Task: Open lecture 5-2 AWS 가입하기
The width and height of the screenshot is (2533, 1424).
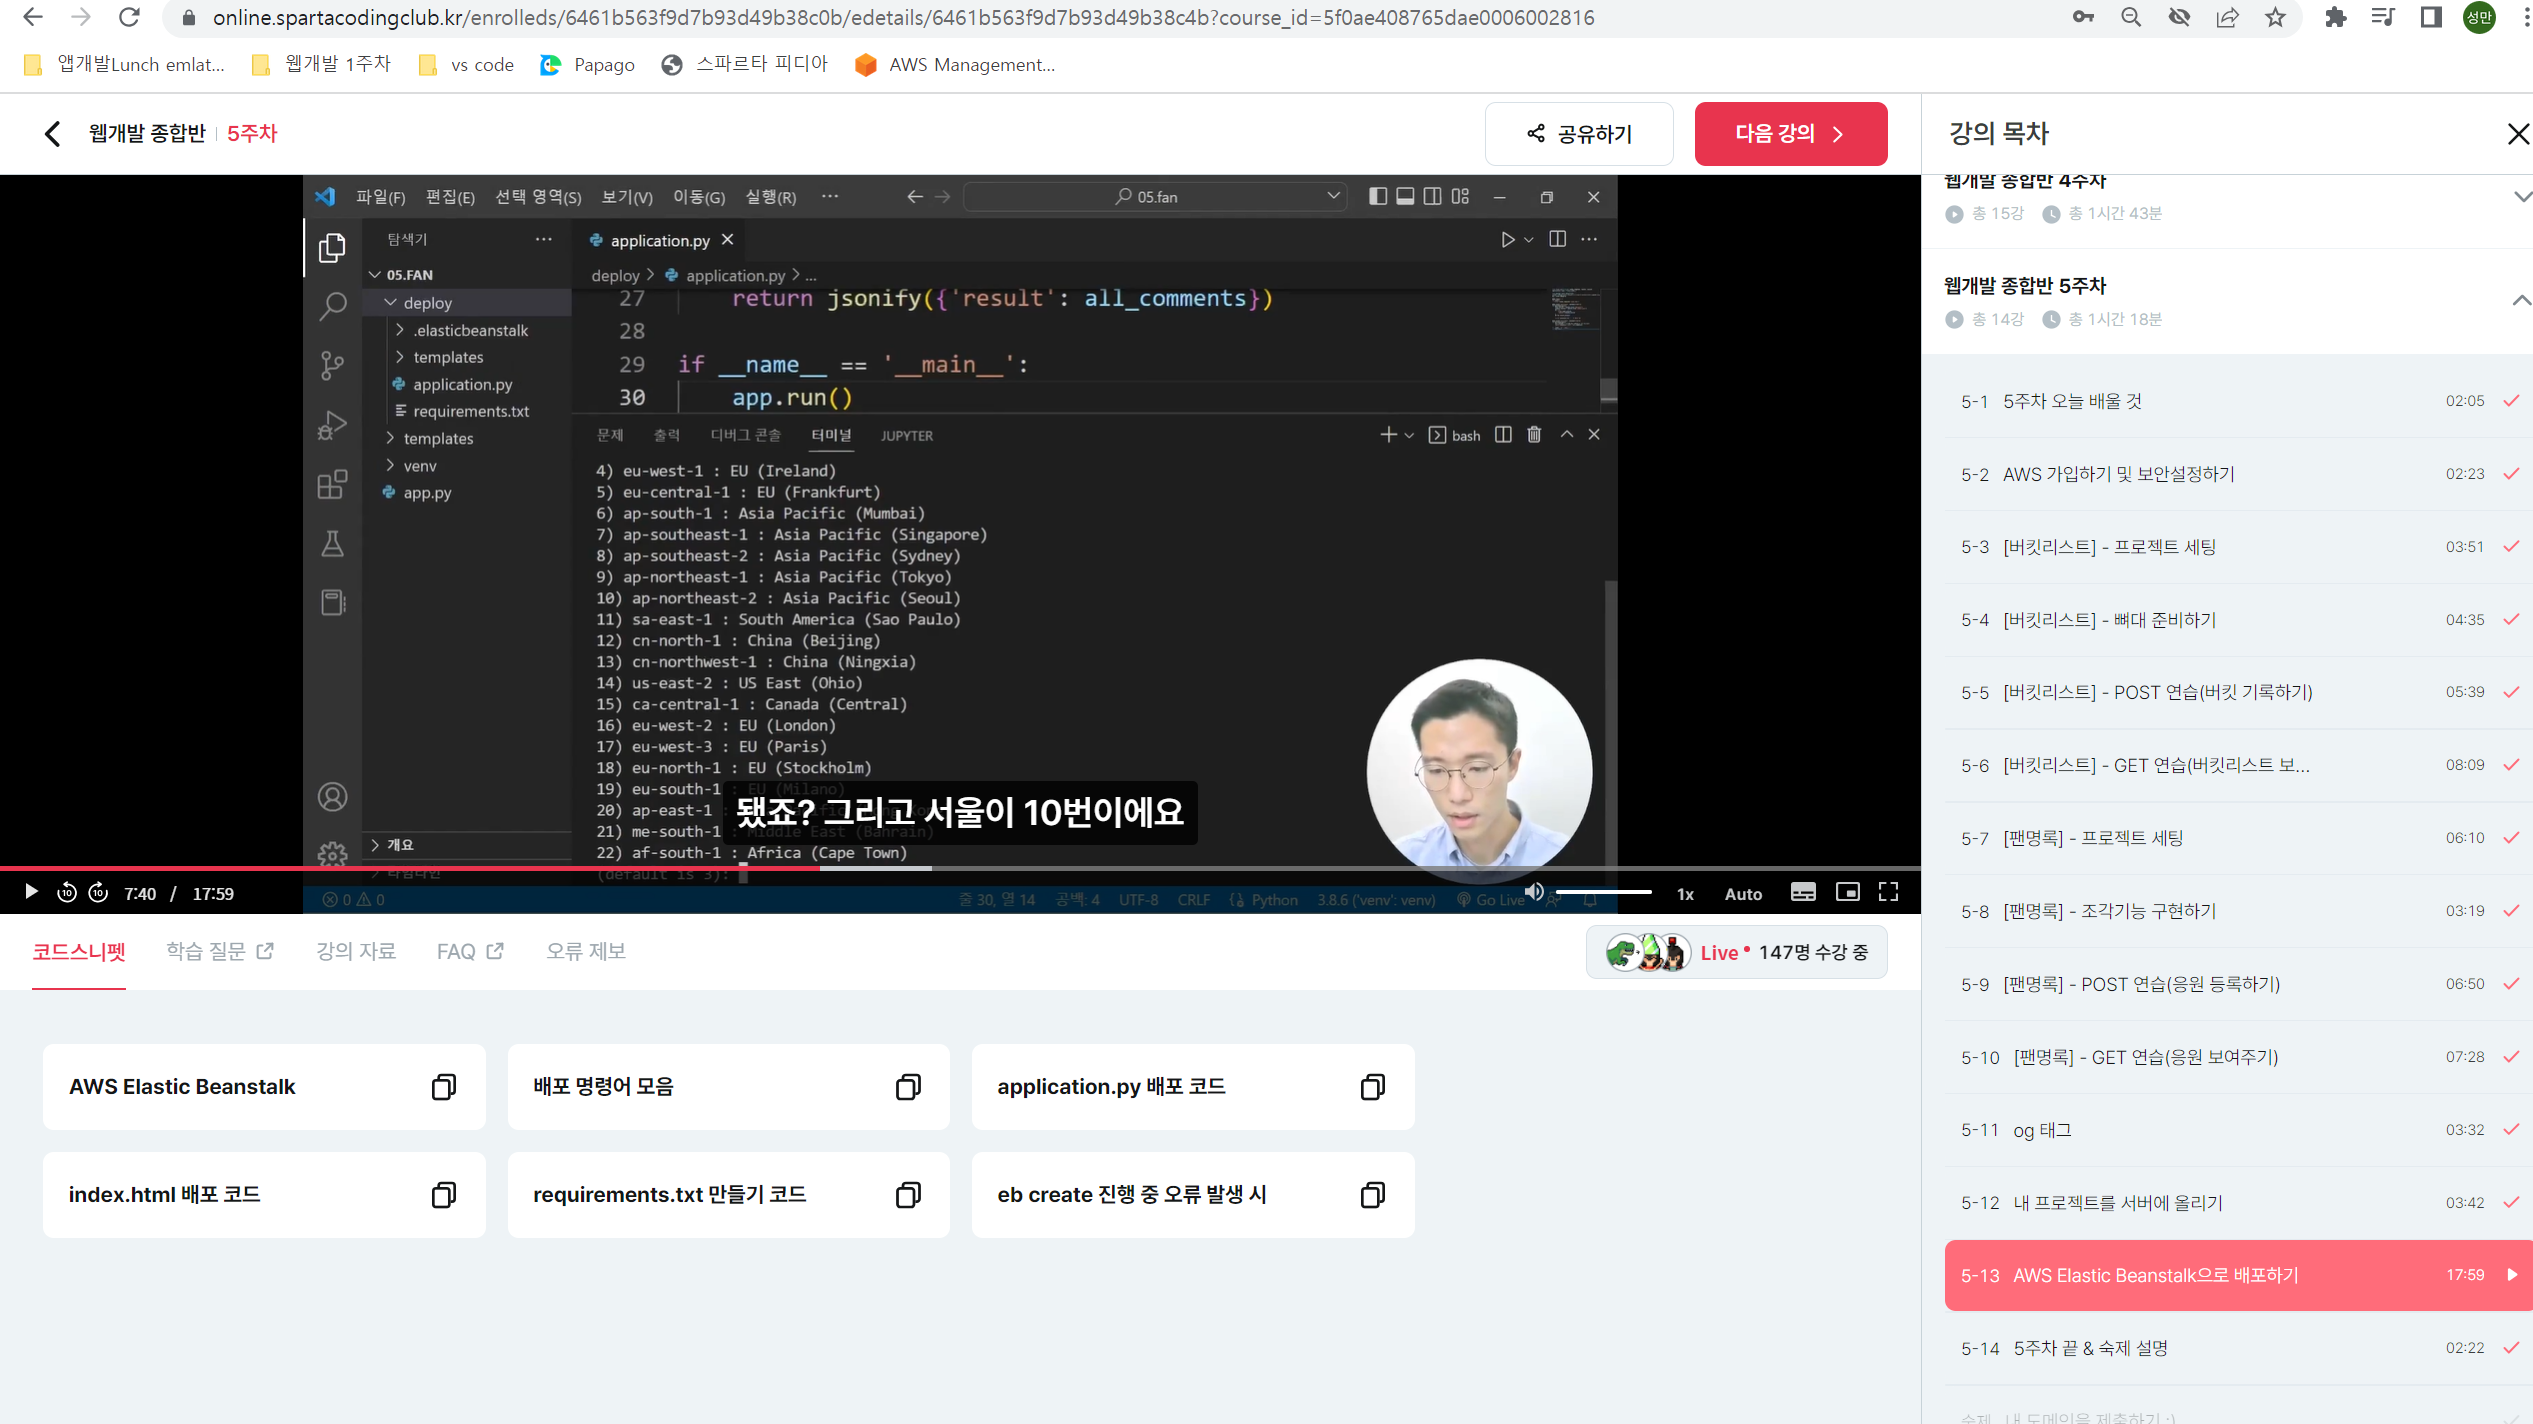Action: click(x=2238, y=474)
